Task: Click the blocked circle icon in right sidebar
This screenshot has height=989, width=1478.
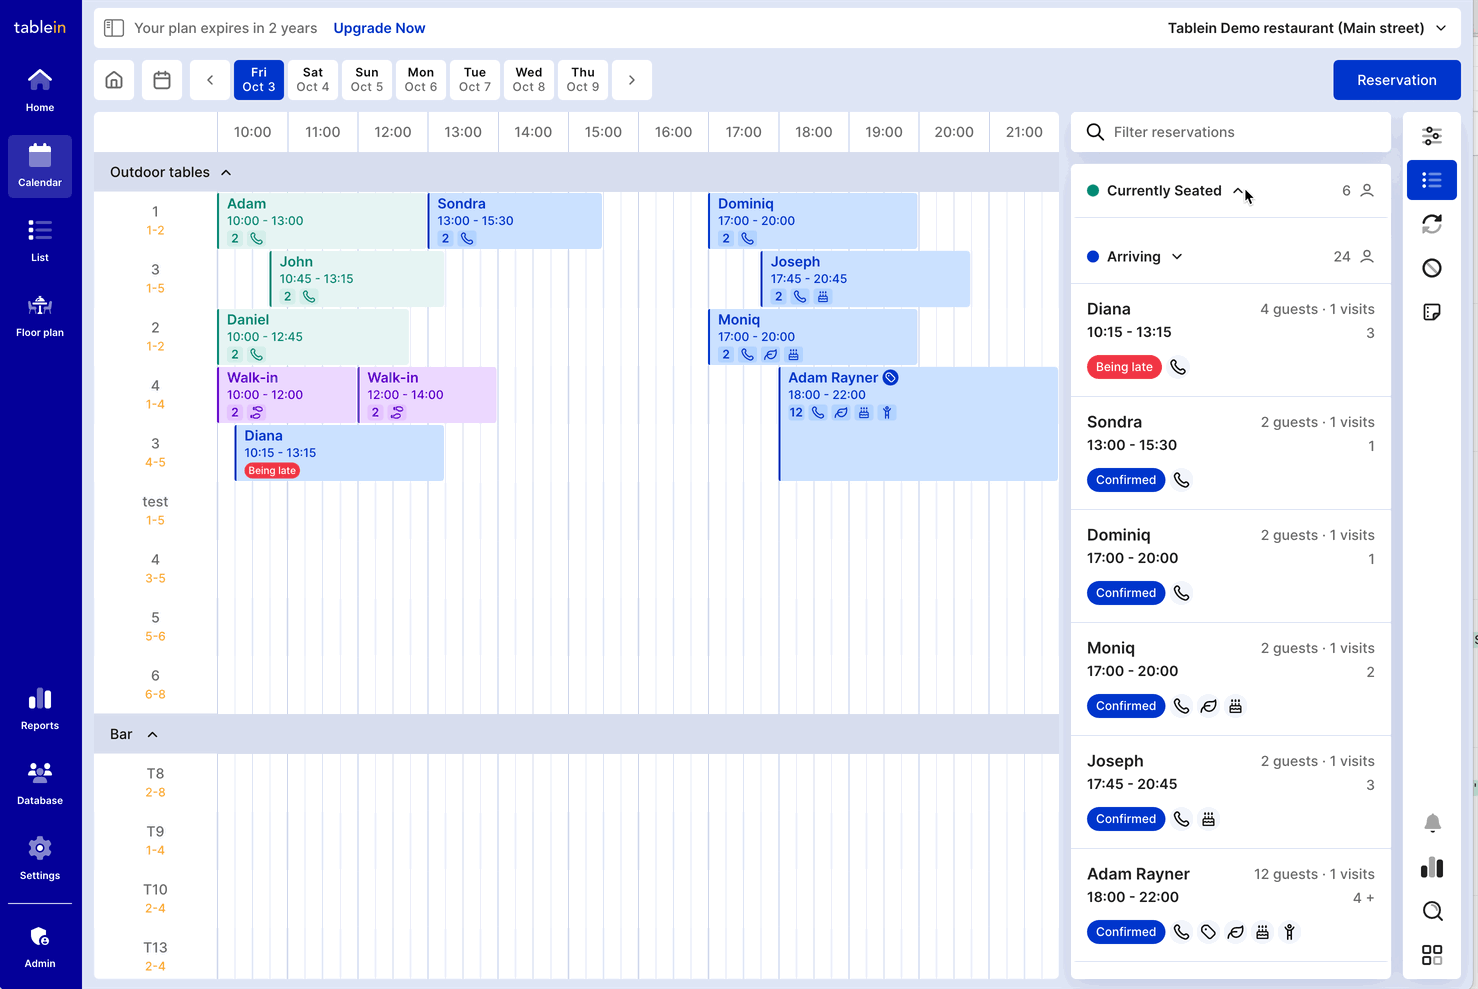Action: (x=1432, y=268)
